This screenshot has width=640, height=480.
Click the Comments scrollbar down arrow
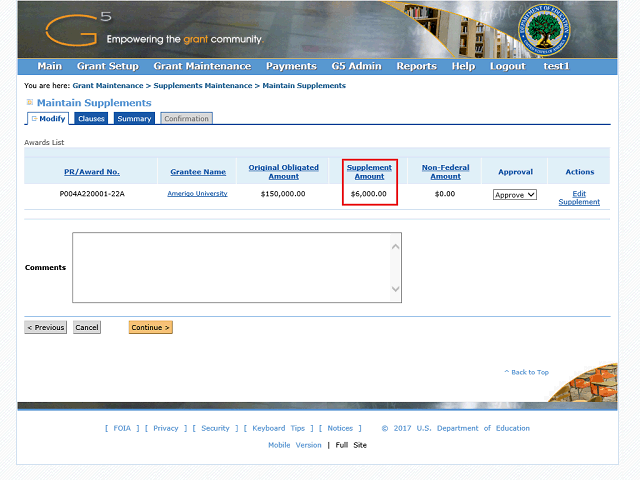396,289
